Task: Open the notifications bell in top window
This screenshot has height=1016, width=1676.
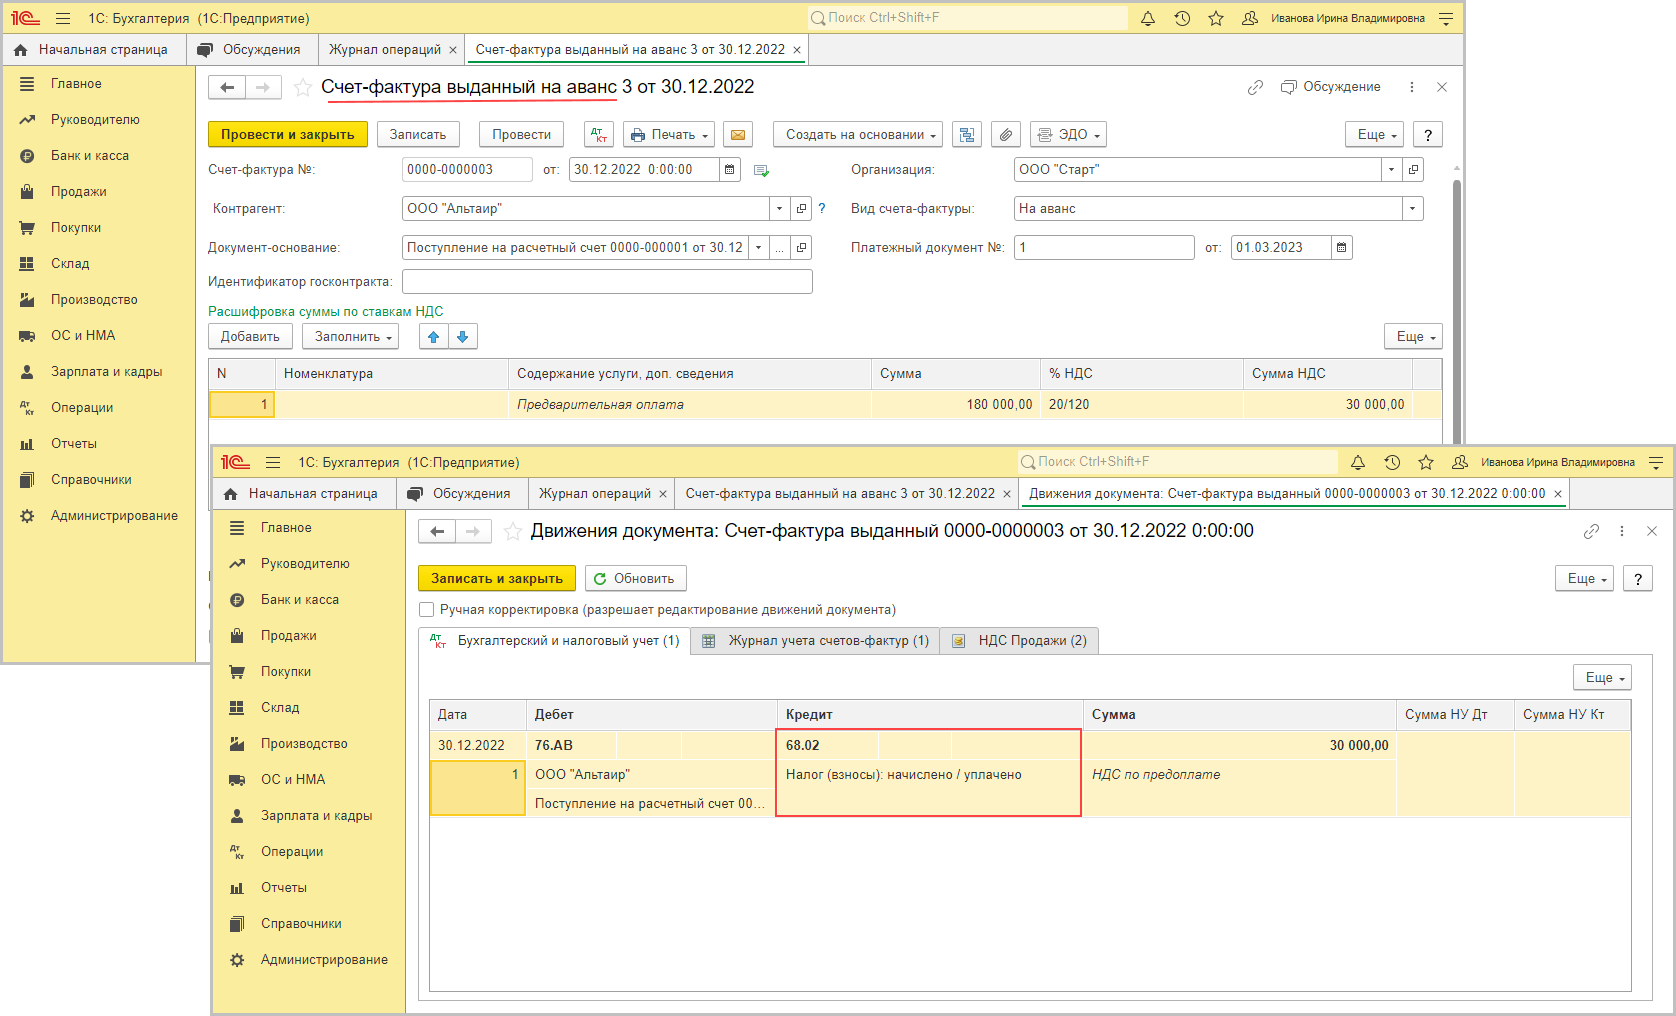Action: (x=1148, y=18)
